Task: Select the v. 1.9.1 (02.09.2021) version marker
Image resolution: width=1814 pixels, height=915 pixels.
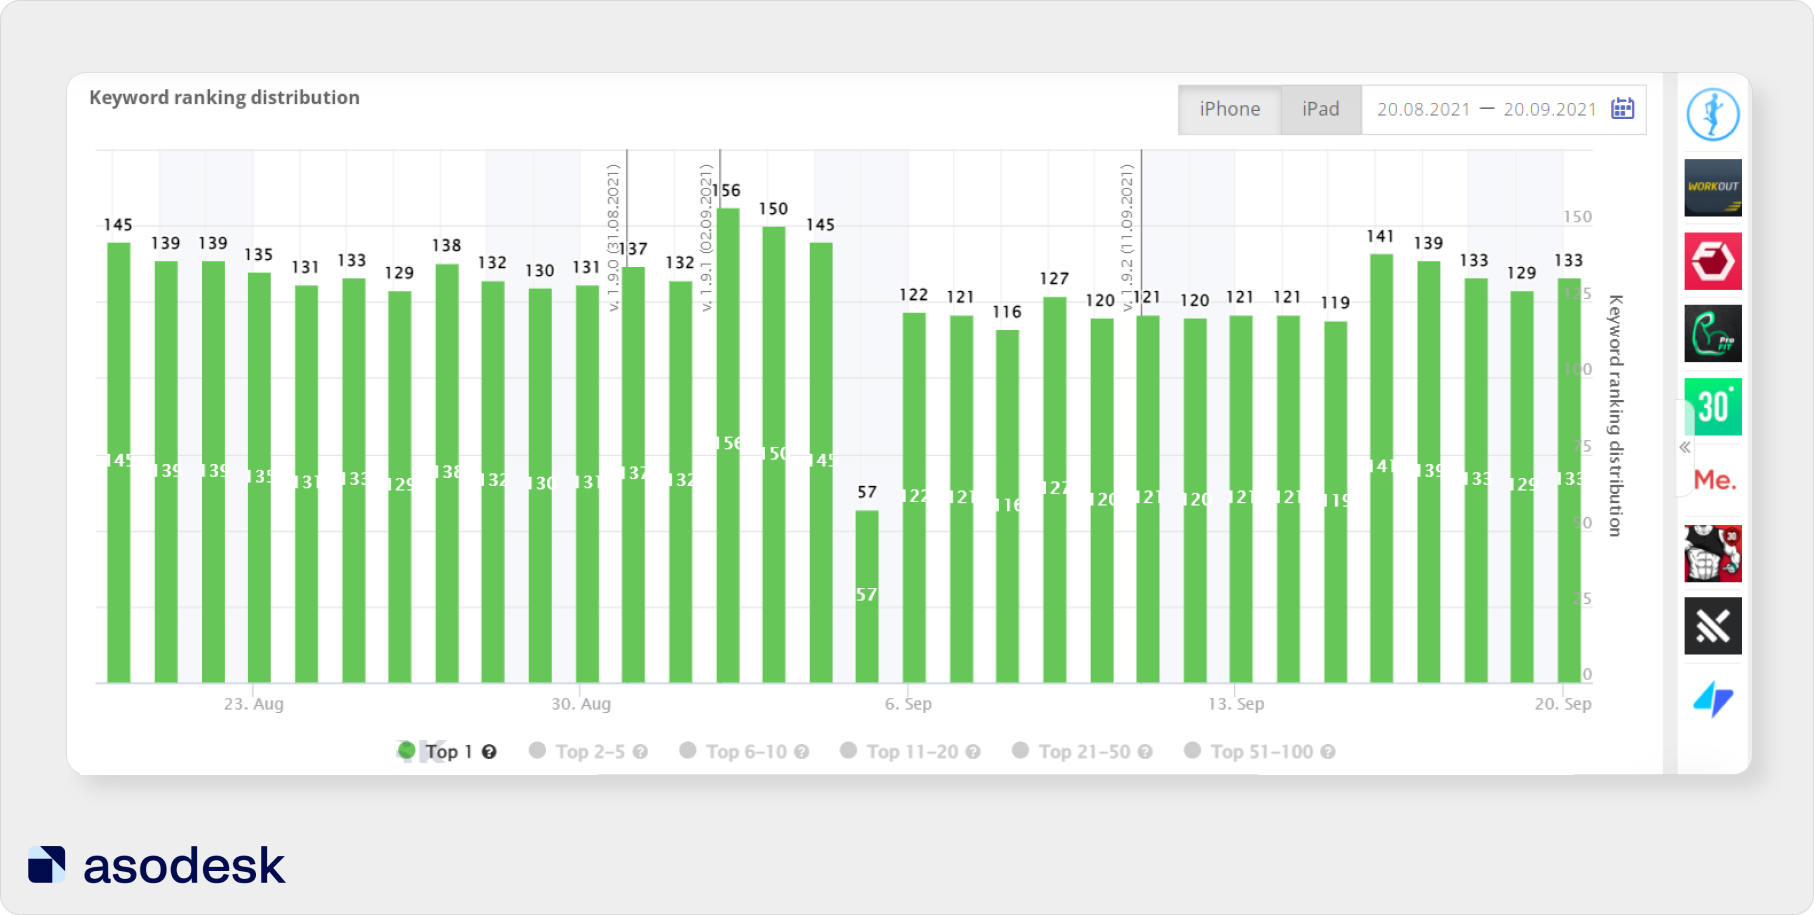Action: [706, 237]
